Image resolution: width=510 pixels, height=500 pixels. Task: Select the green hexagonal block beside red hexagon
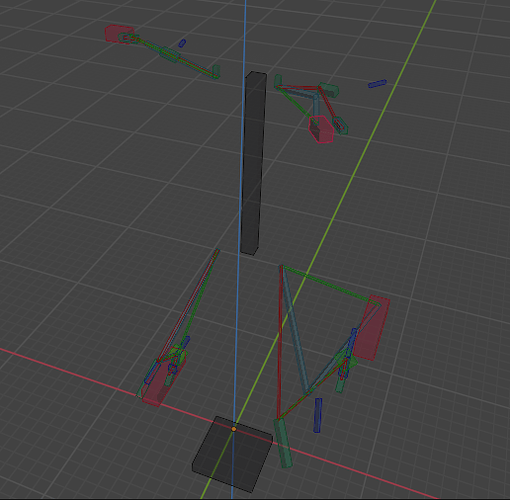point(340,125)
